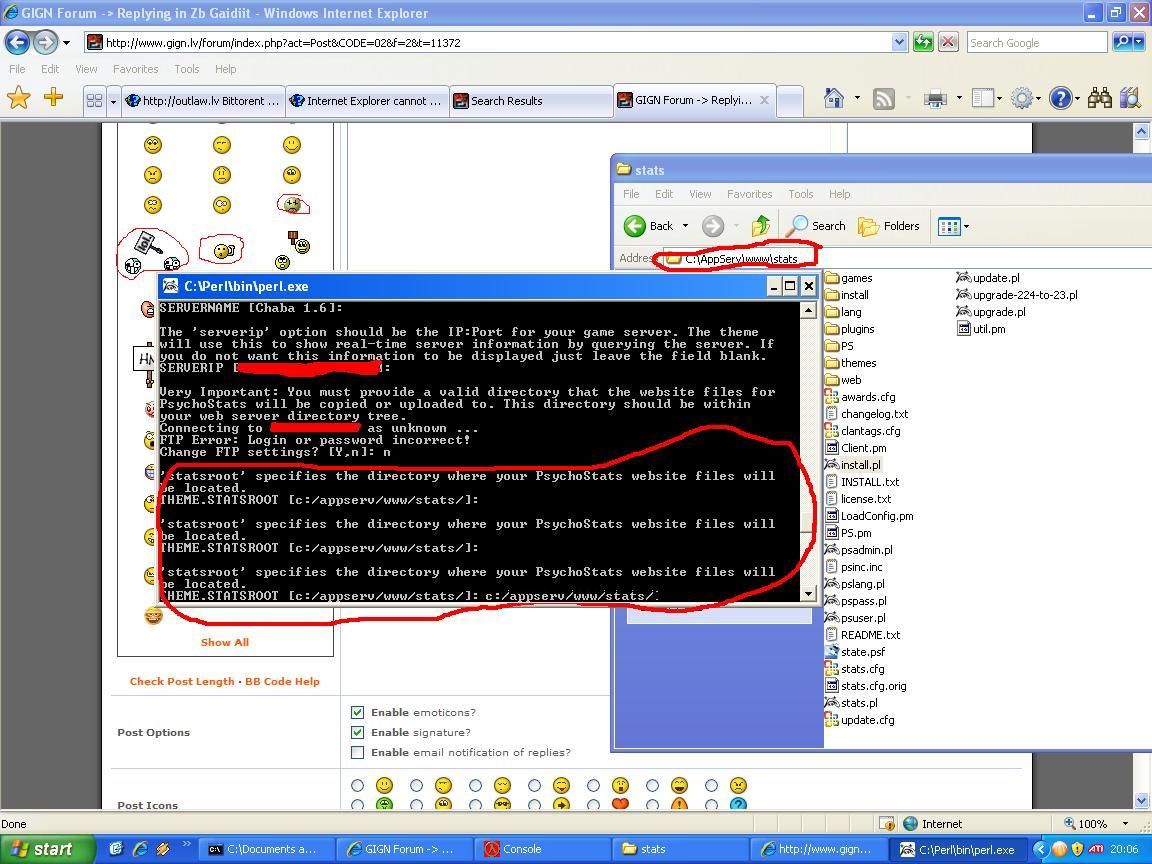Click the Show All emoticons link
Screen dimensions: 1152x864
(x=225, y=642)
